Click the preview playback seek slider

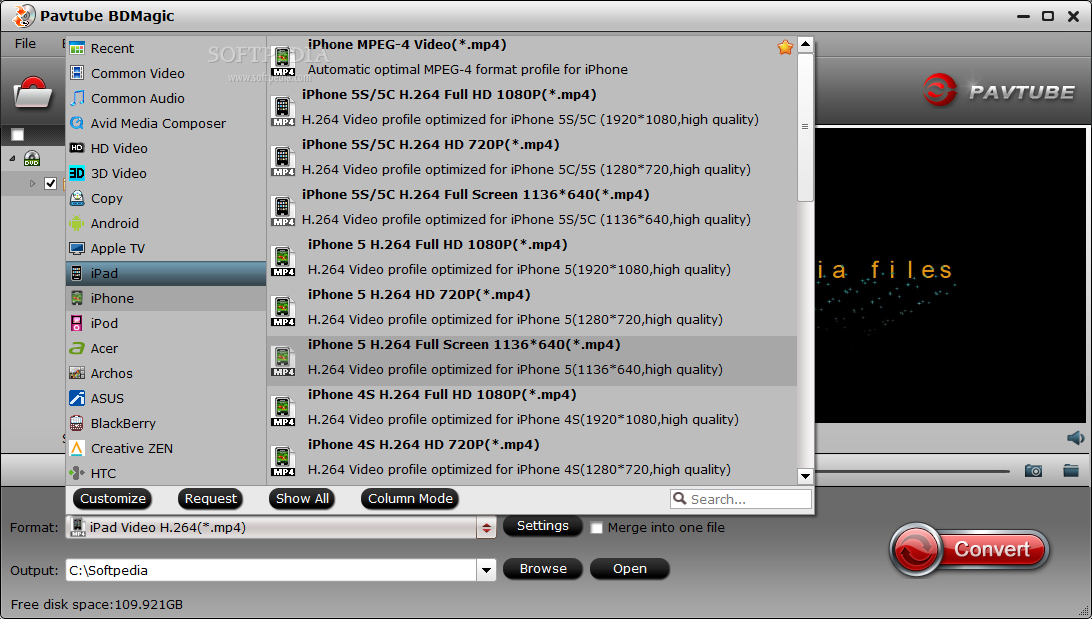point(912,471)
